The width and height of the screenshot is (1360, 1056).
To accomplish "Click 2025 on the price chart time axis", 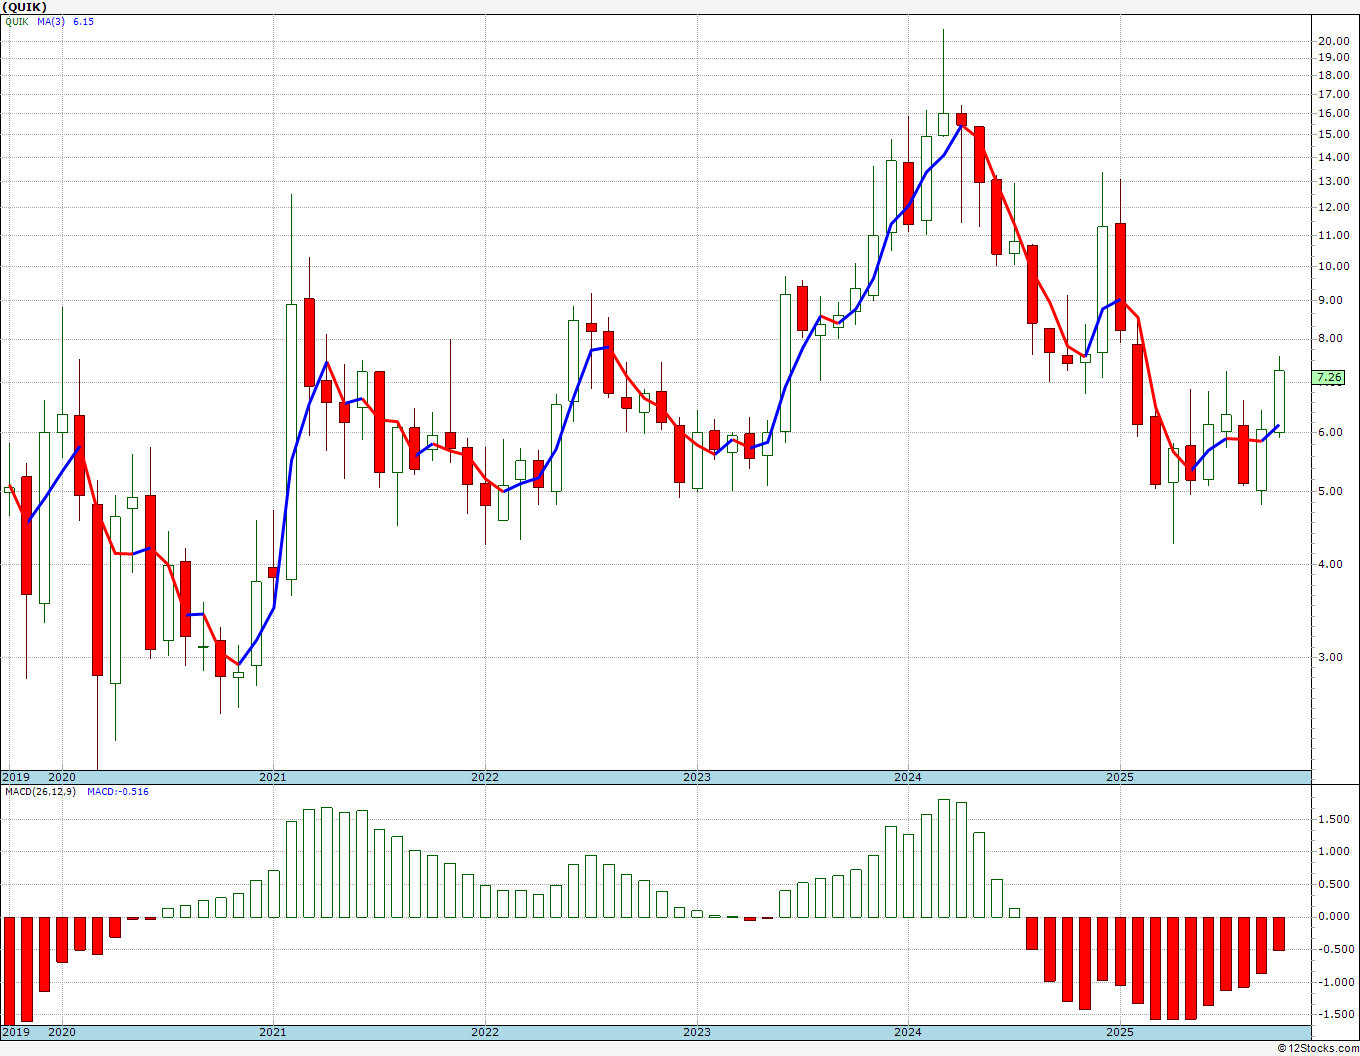I will [x=1120, y=777].
